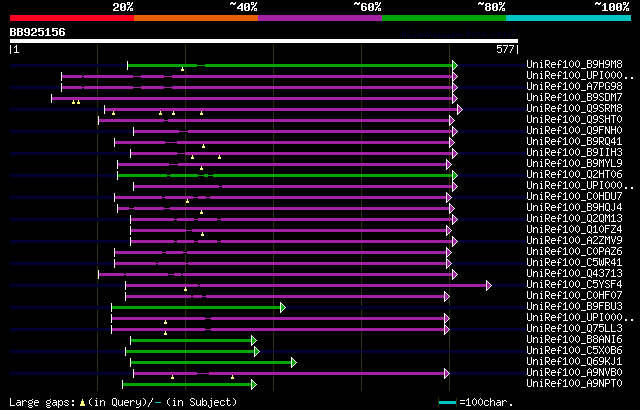This screenshot has width=640, height=410.
Task: Open hit UniRef100_B9SDM7
Action: click(x=574, y=97)
